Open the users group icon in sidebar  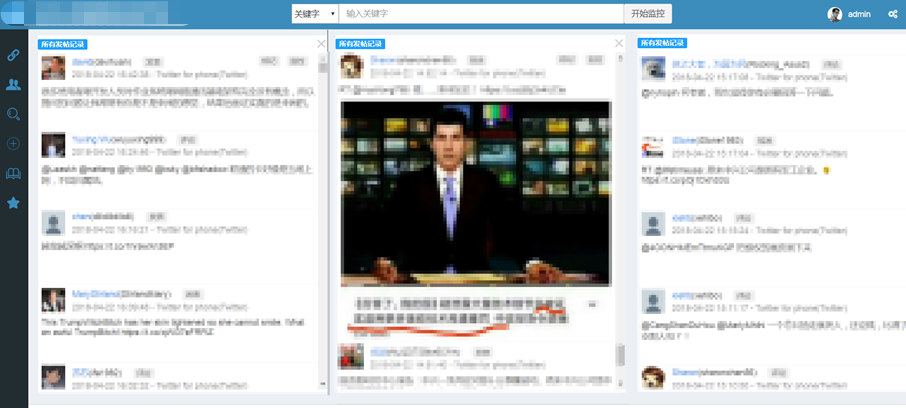point(13,85)
